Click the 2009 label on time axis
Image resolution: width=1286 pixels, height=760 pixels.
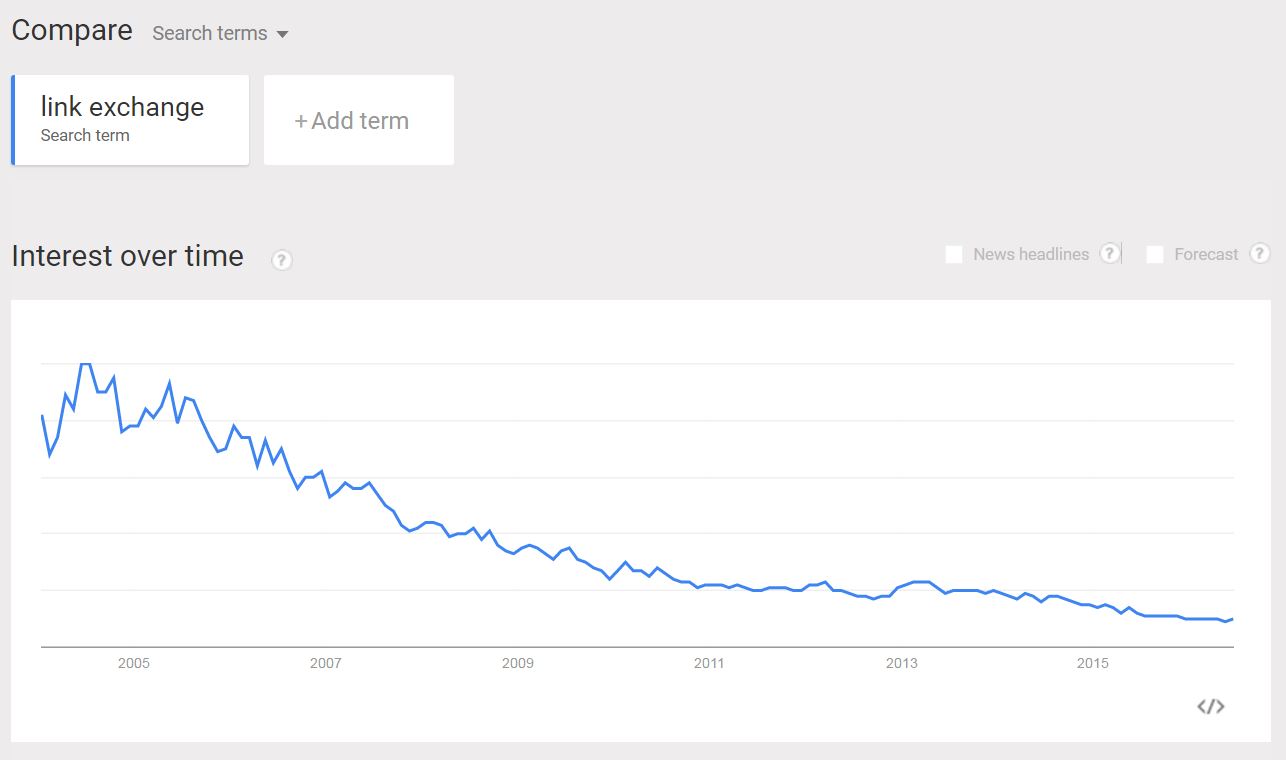click(518, 663)
